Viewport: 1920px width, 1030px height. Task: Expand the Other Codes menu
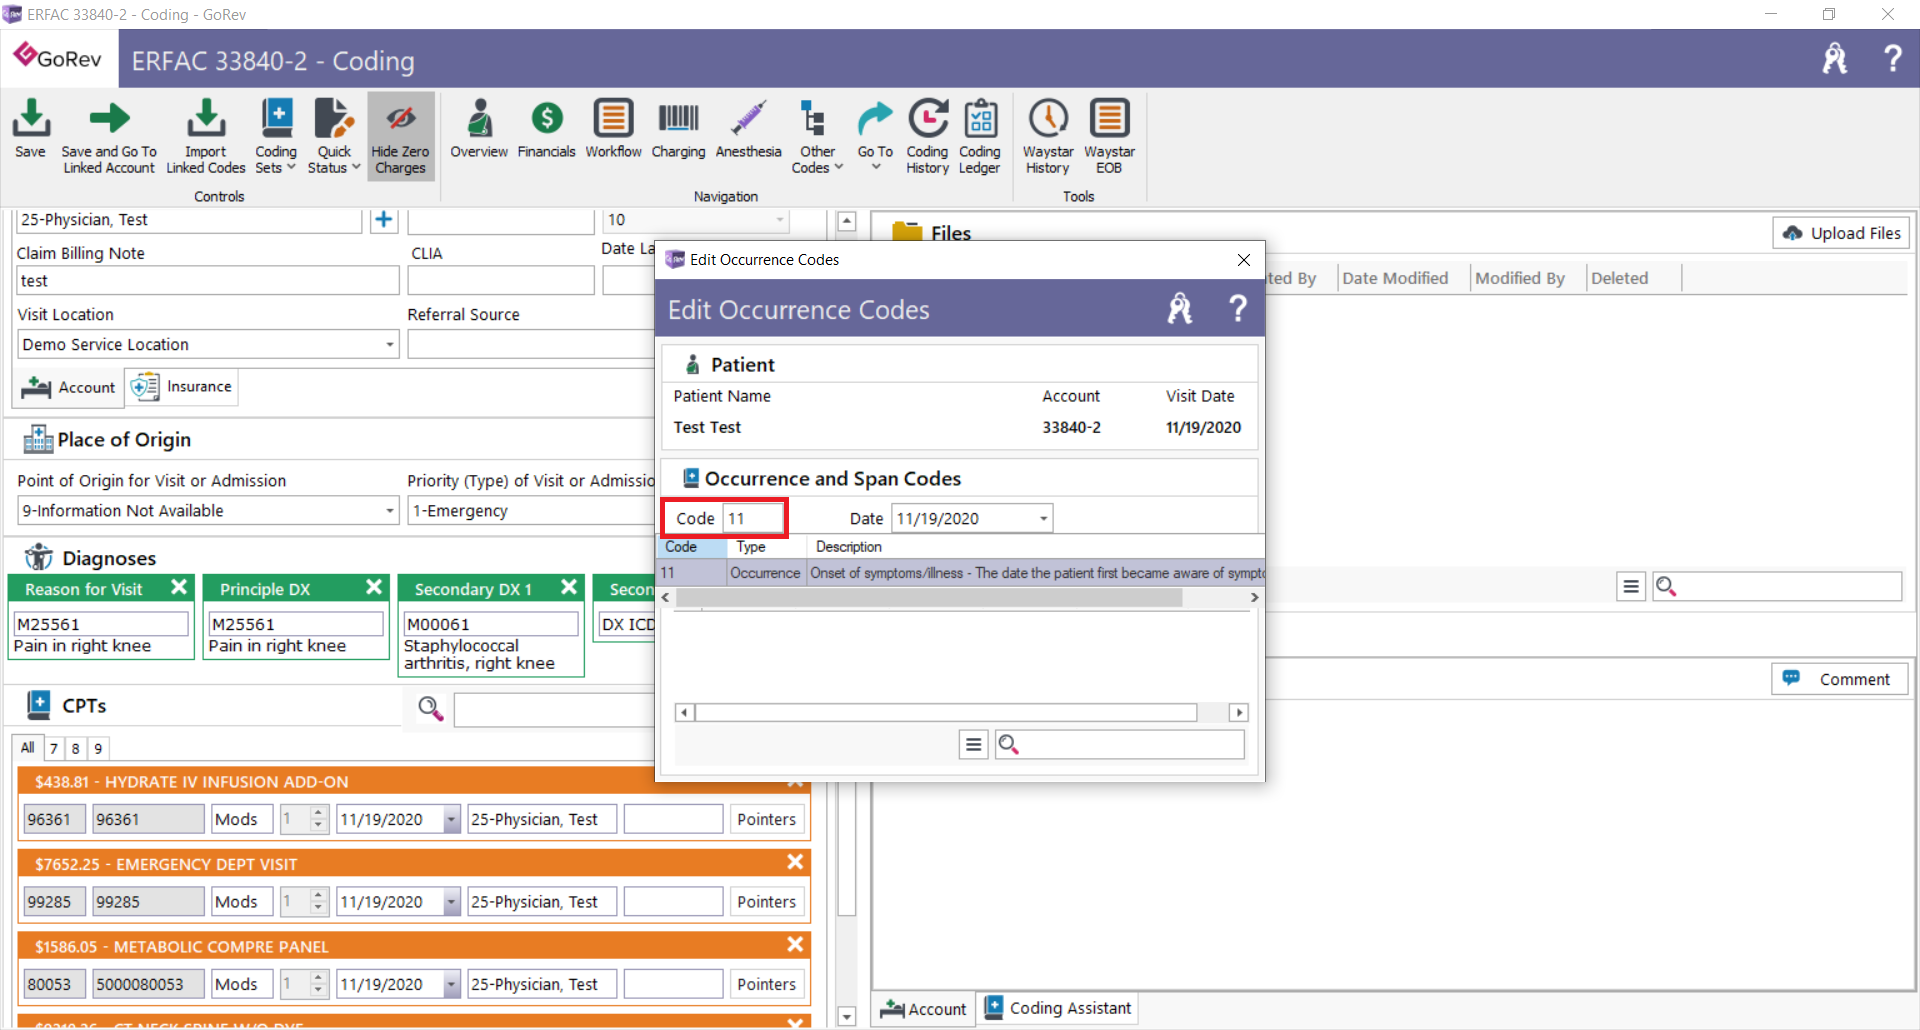point(817,137)
